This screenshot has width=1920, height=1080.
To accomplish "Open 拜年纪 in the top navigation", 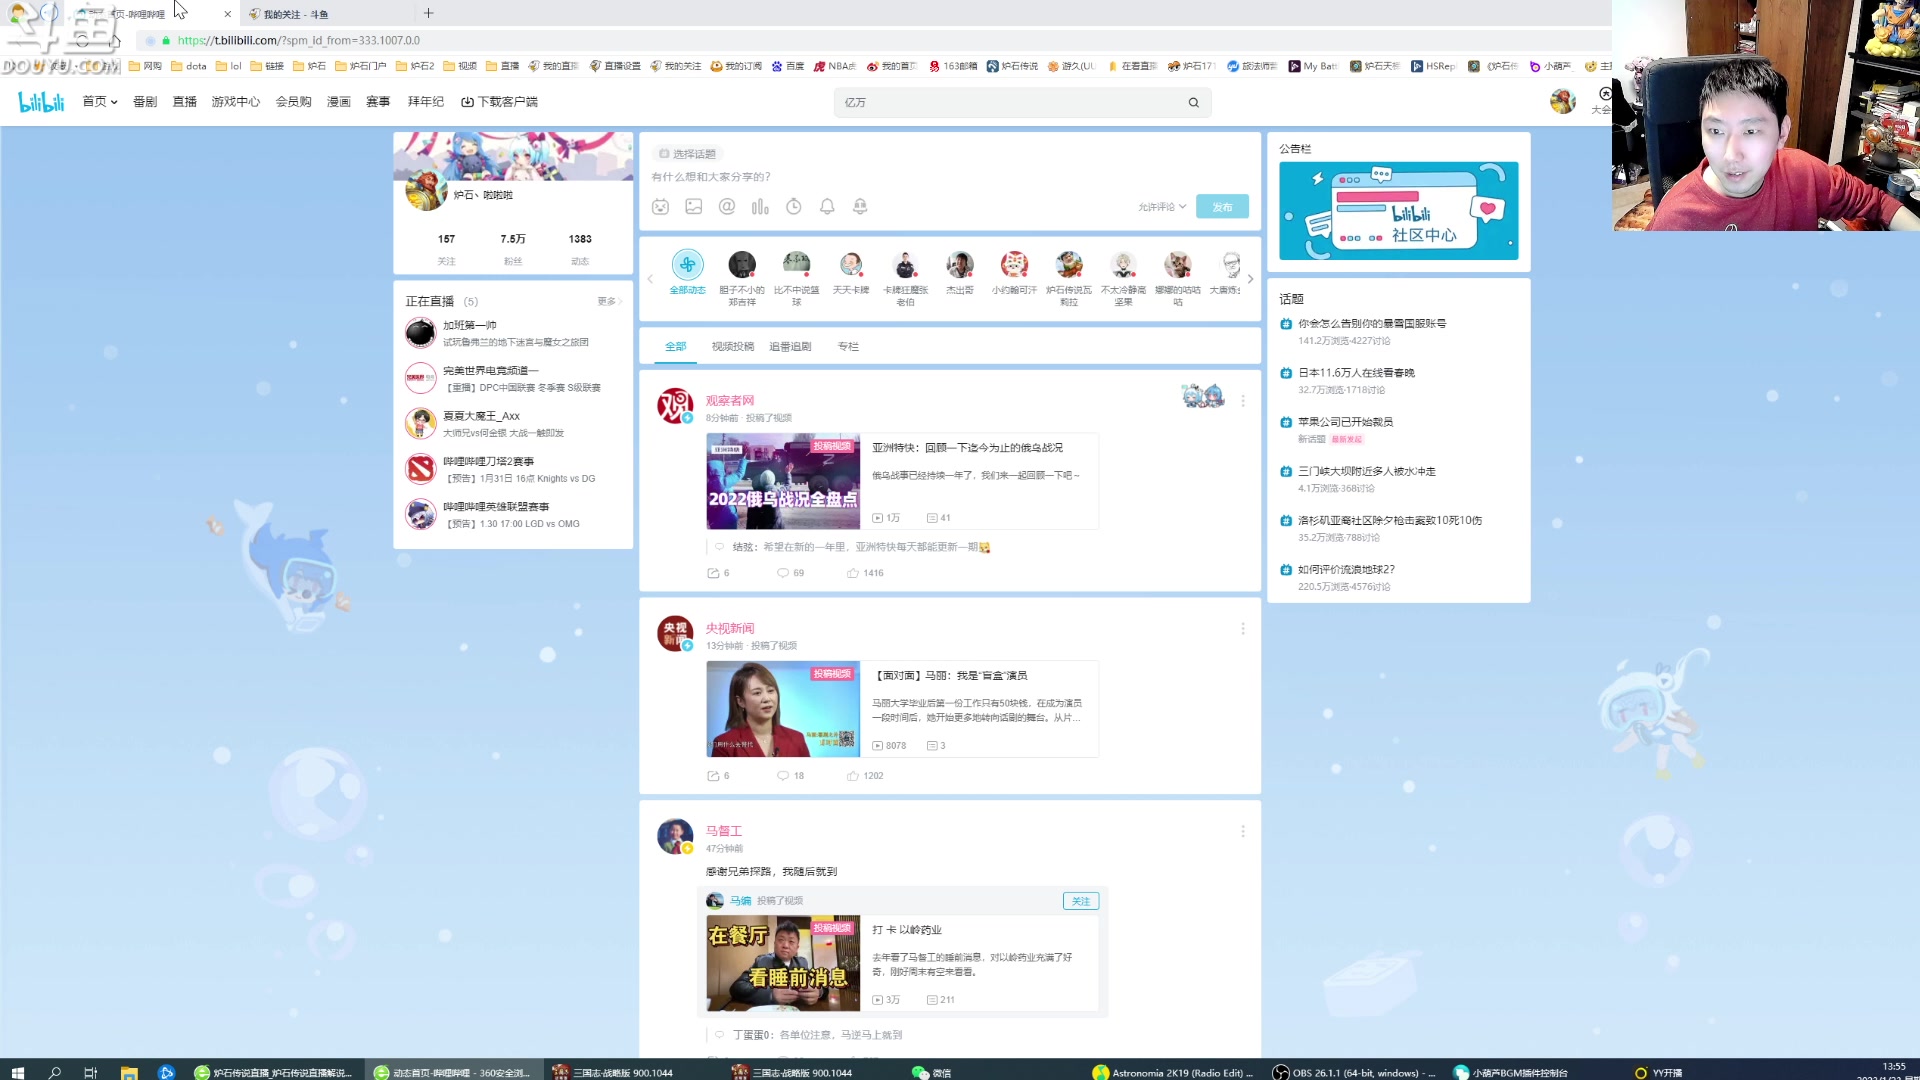I will point(426,102).
